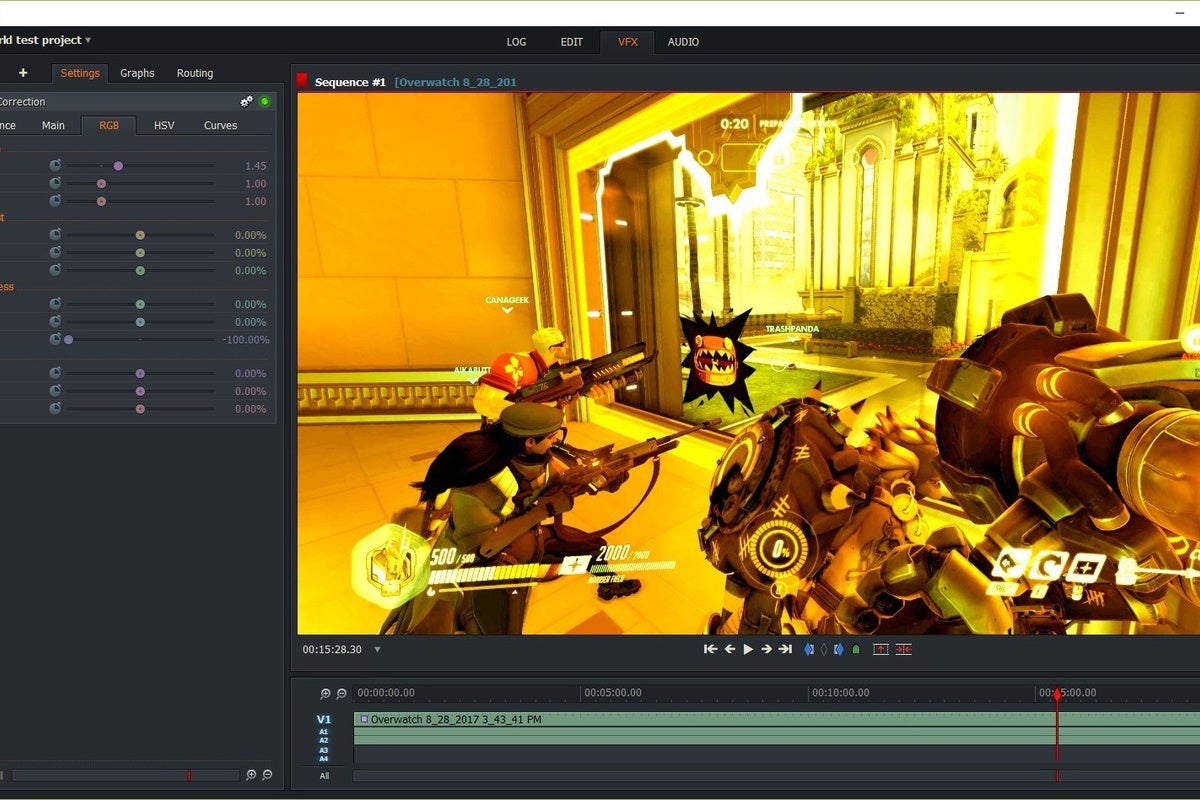1200x800 pixels.
Task: Select the Overwatch 8_28 viewer tab
Action: (456, 82)
